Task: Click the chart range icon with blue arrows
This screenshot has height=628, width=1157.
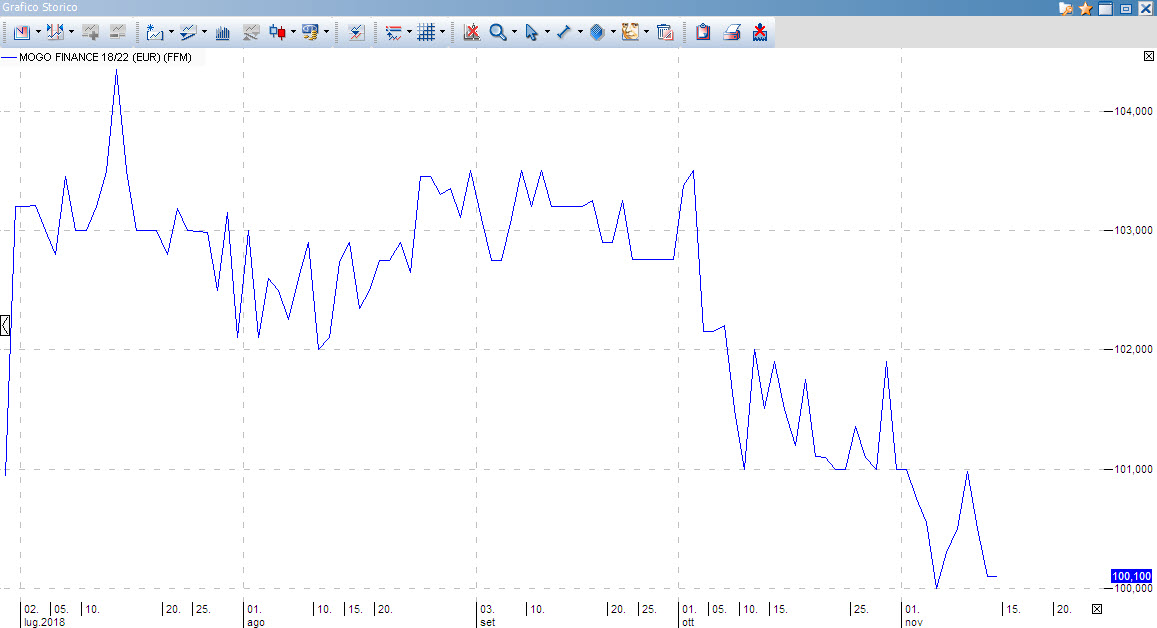Action: point(55,32)
